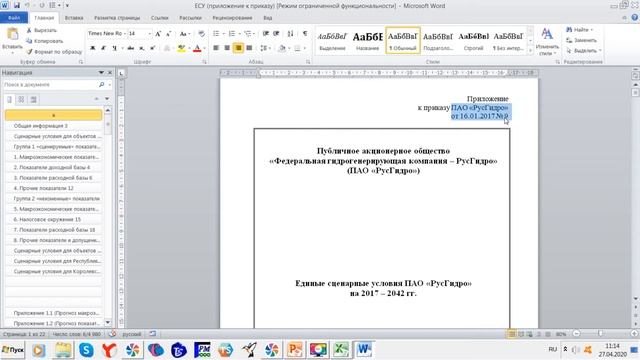Viewport: 640px width, 360px height.
Task: Toggle Italic formatting
Action: click(103, 48)
